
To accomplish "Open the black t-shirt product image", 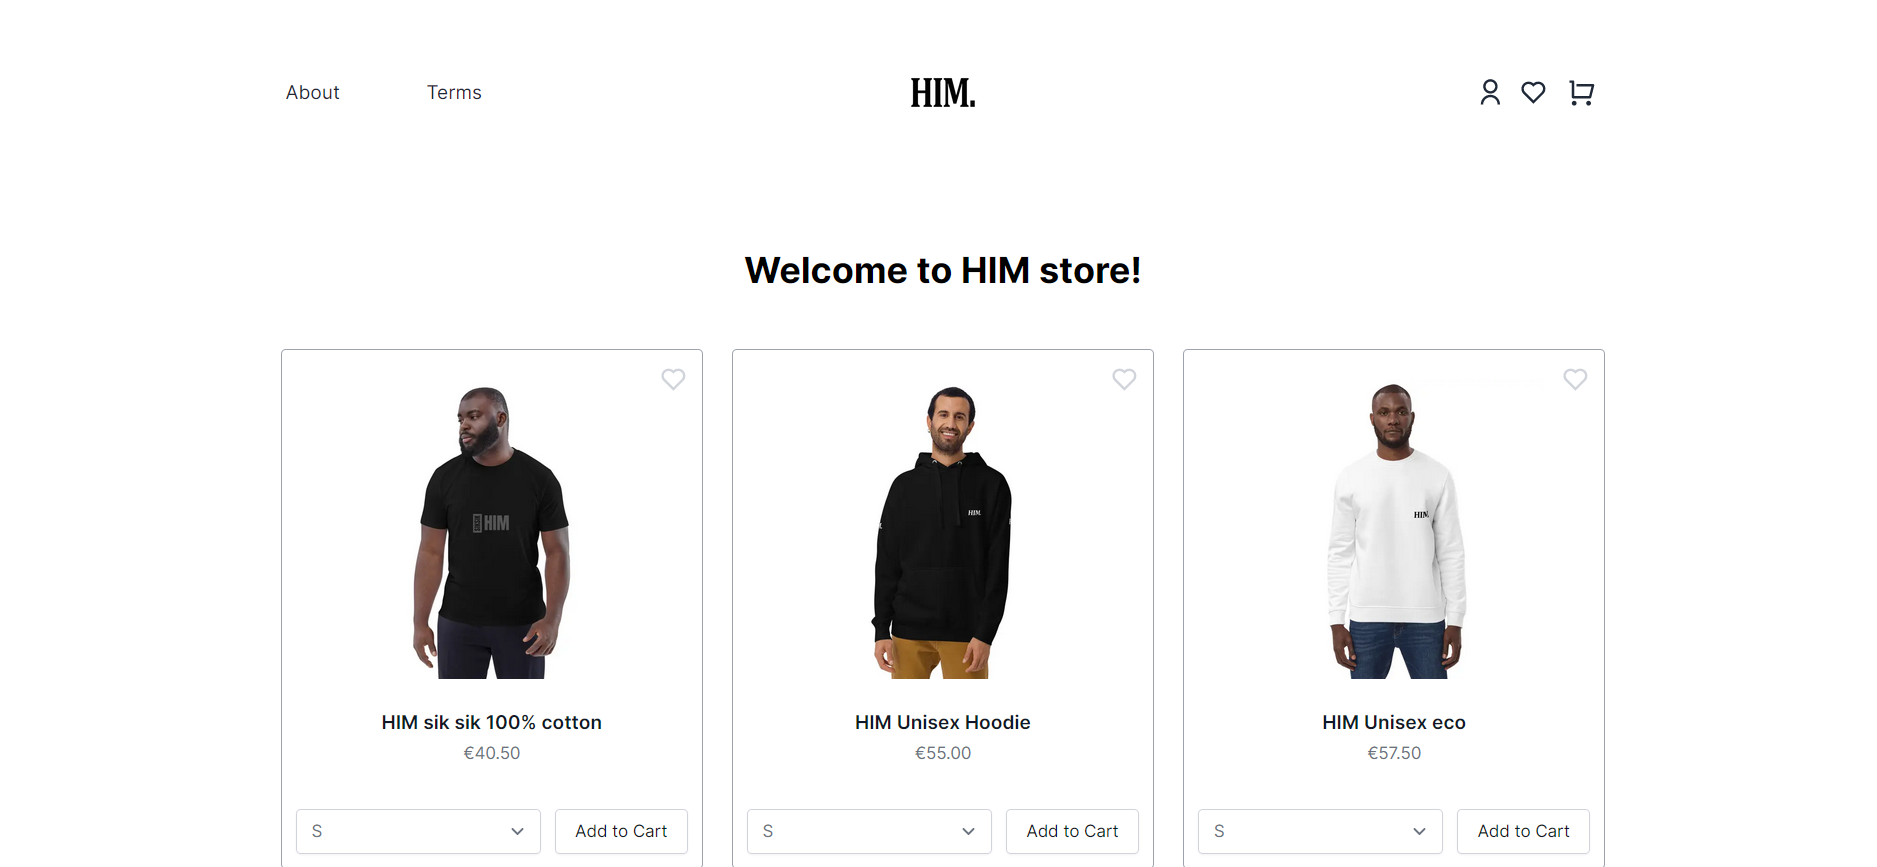I will (x=492, y=532).
